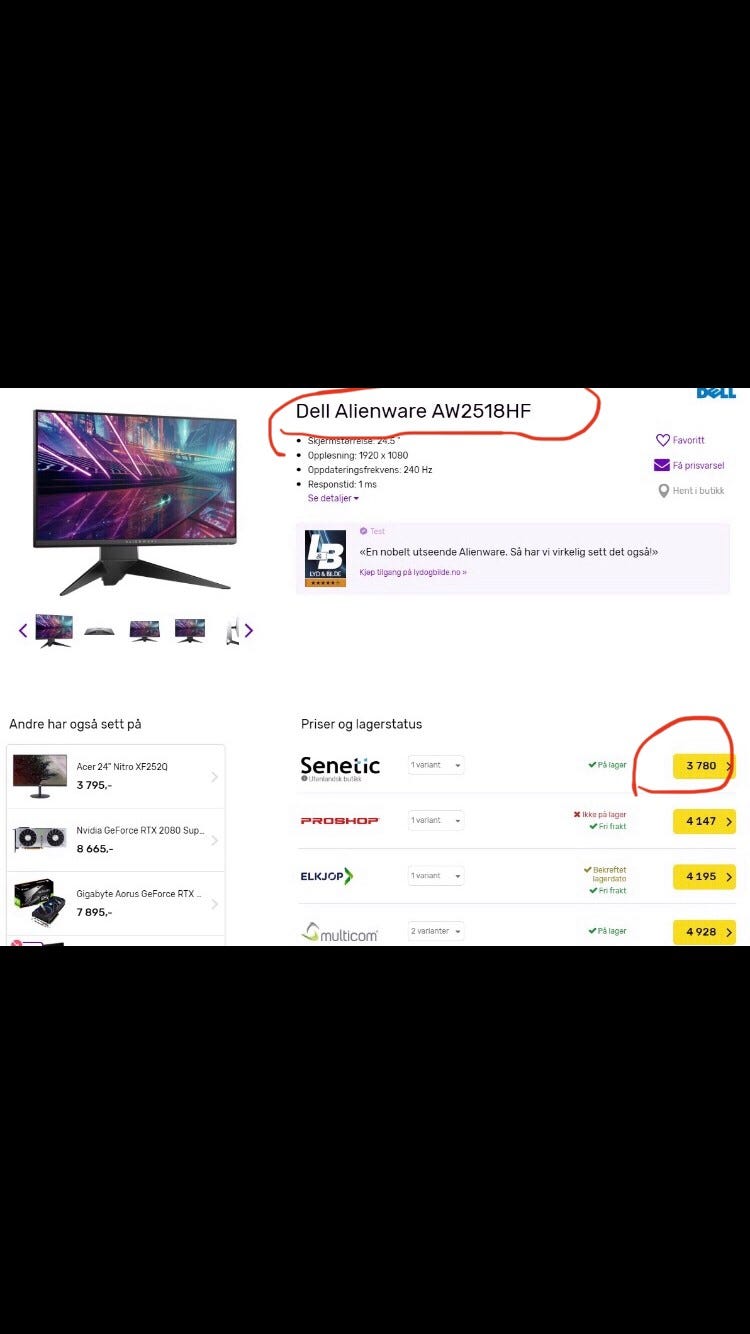Select the first monitor thumbnail

tap(54, 630)
